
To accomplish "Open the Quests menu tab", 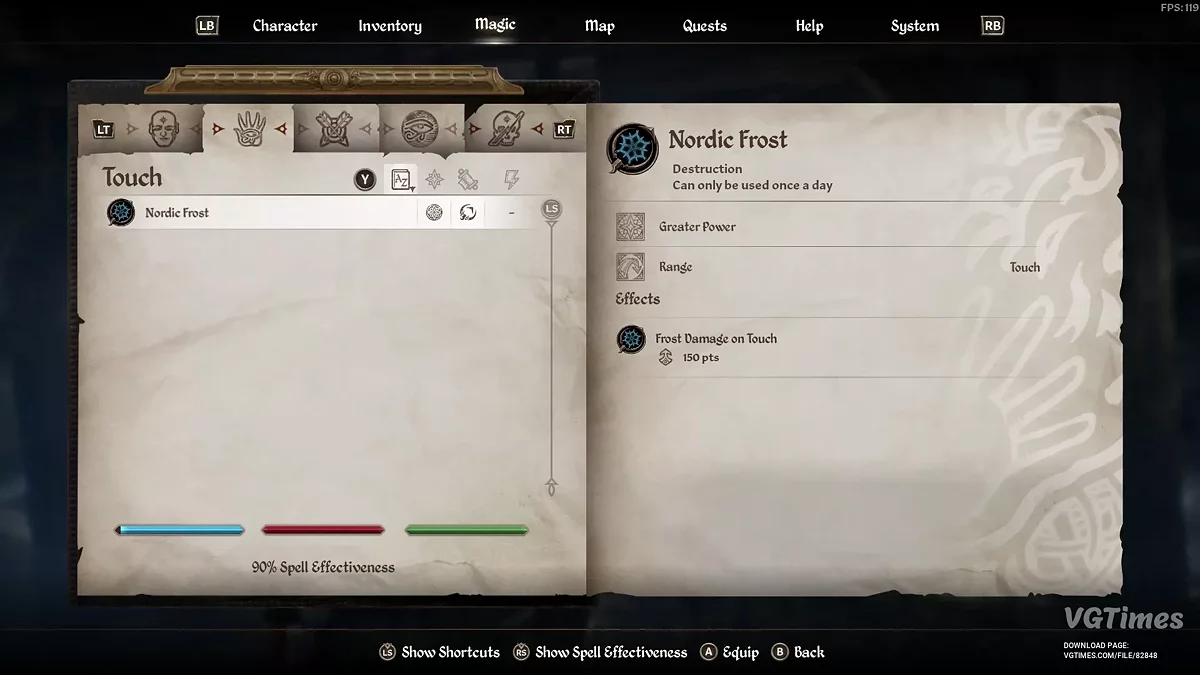I will [705, 26].
